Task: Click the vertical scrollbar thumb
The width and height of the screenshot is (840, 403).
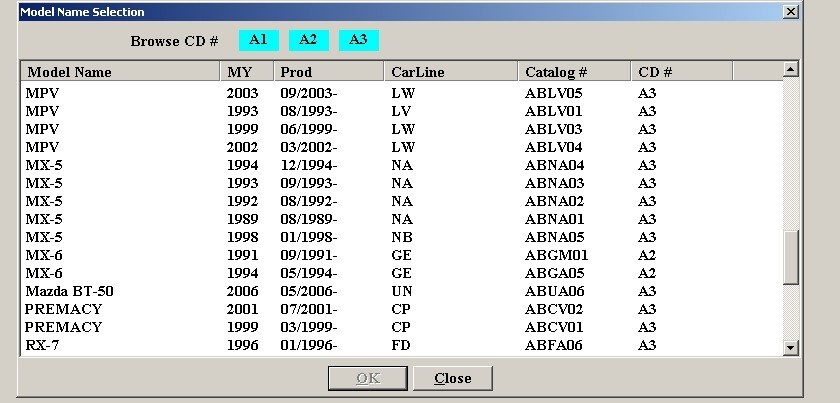Action: (791, 257)
